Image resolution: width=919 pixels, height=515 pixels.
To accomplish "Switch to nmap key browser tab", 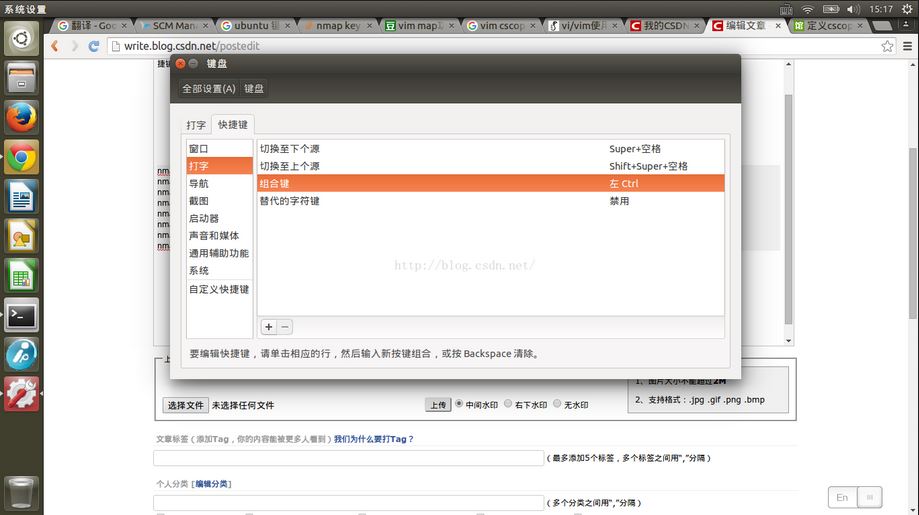I will pyautogui.click(x=338, y=26).
